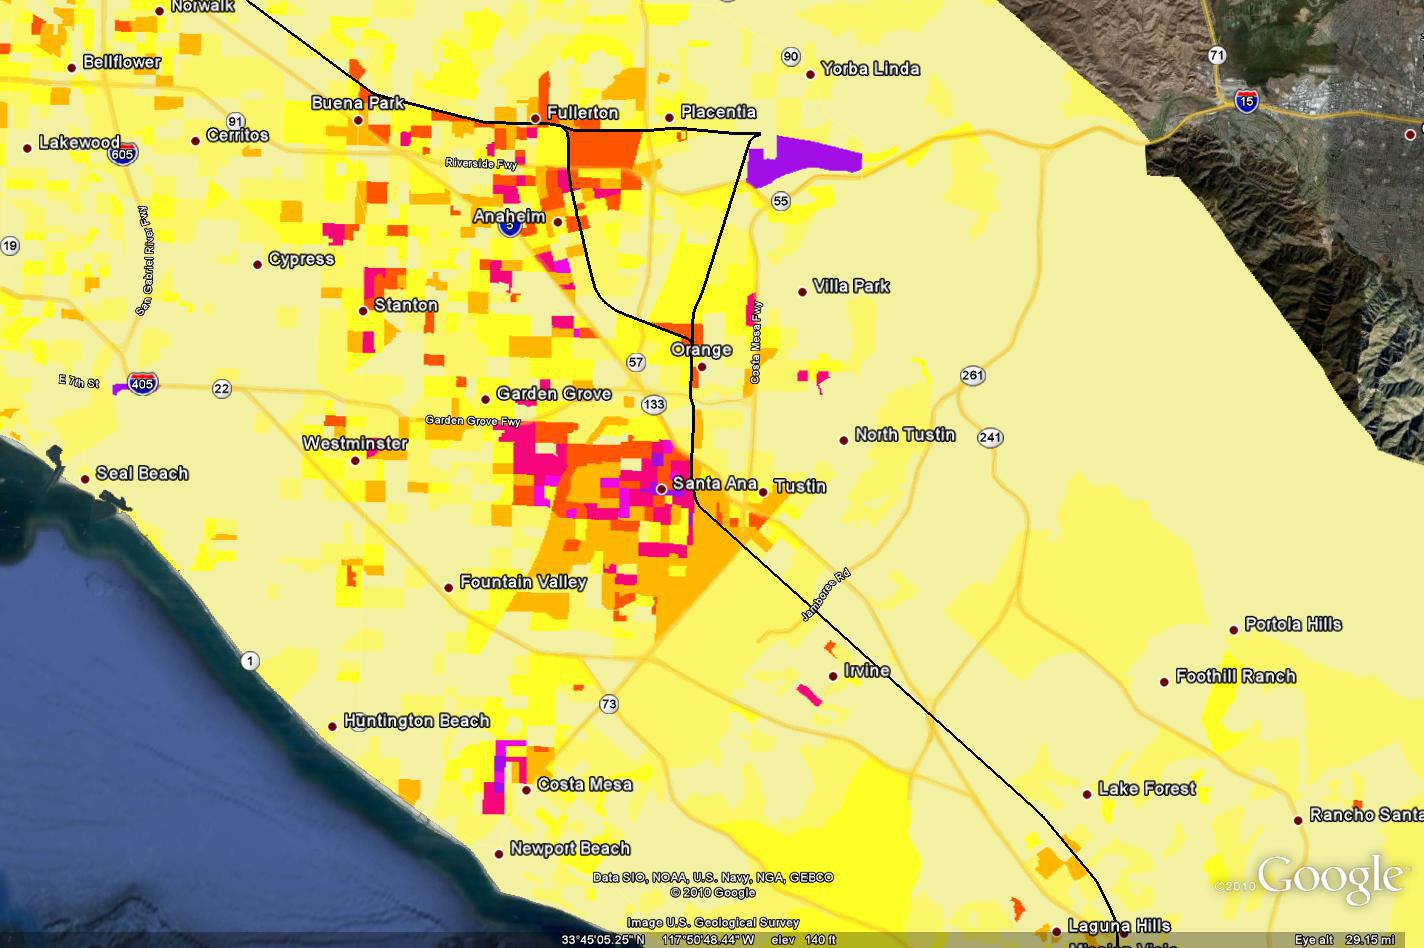1424x948 pixels.
Task: Select the Route 73 highway shield
Action: tap(609, 704)
